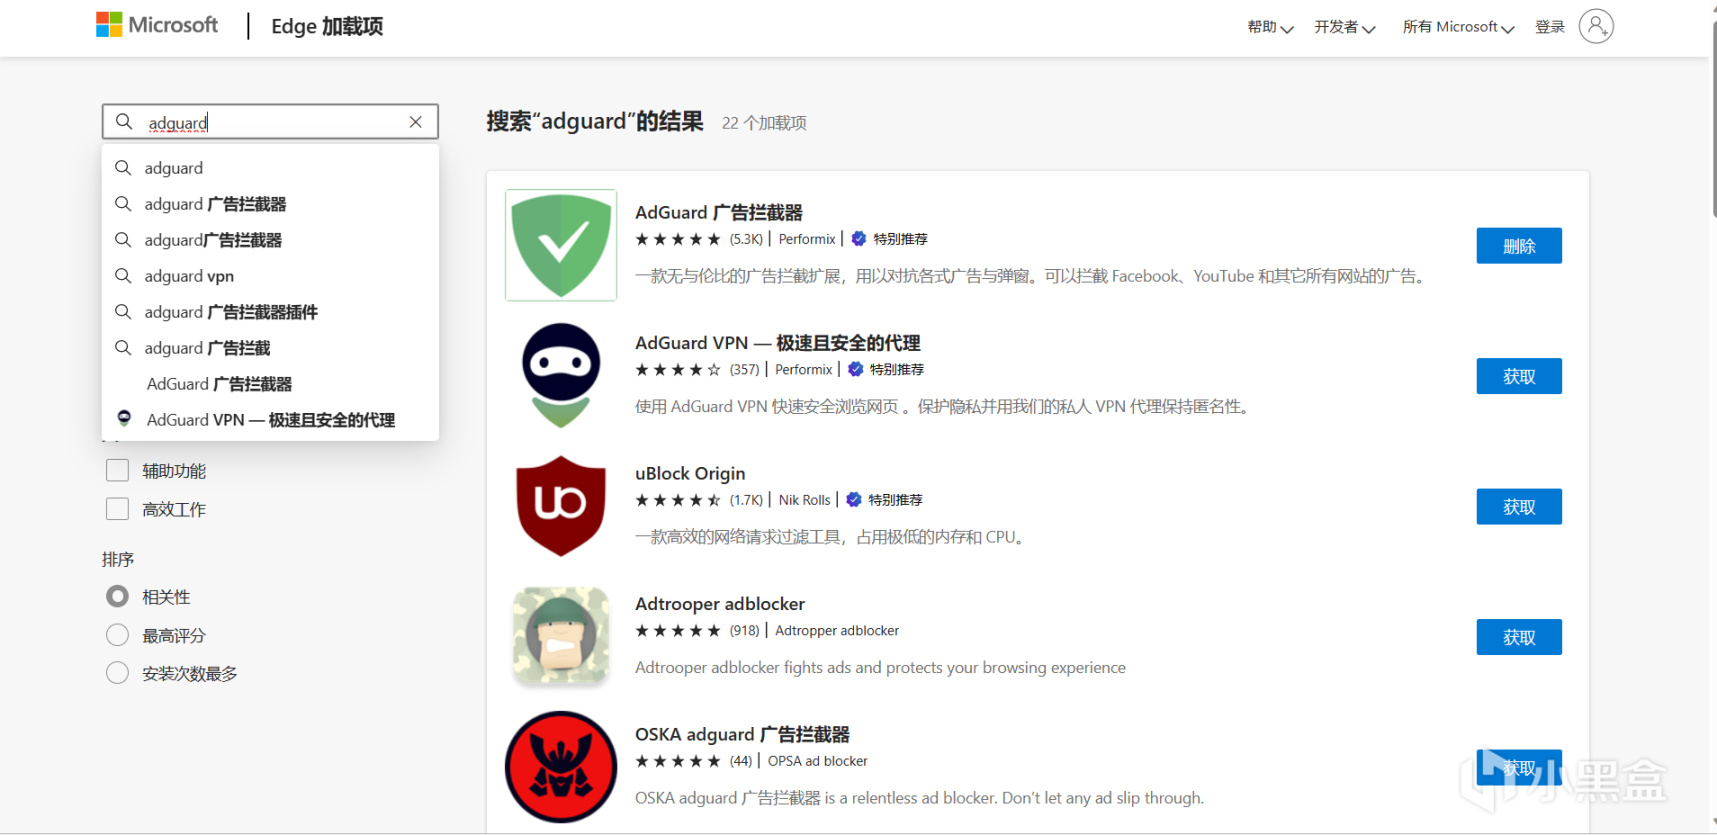Image resolution: width=1717 pixels, height=835 pixels.
Task: Choose the plain 'adguard' search suggestion
Action: point(270,168)
